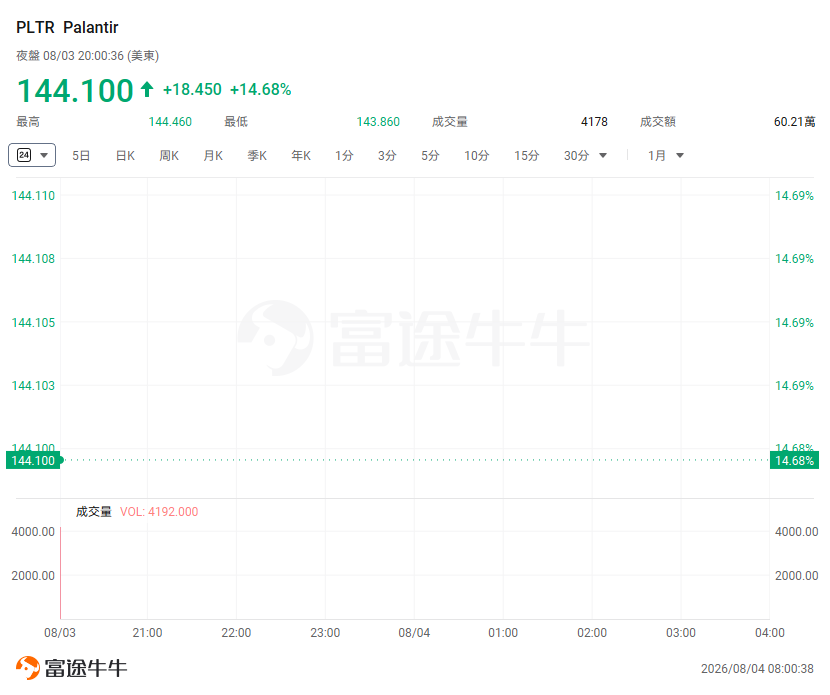Choose the 季K chart period
830x695 pixels.
[257, 156]
